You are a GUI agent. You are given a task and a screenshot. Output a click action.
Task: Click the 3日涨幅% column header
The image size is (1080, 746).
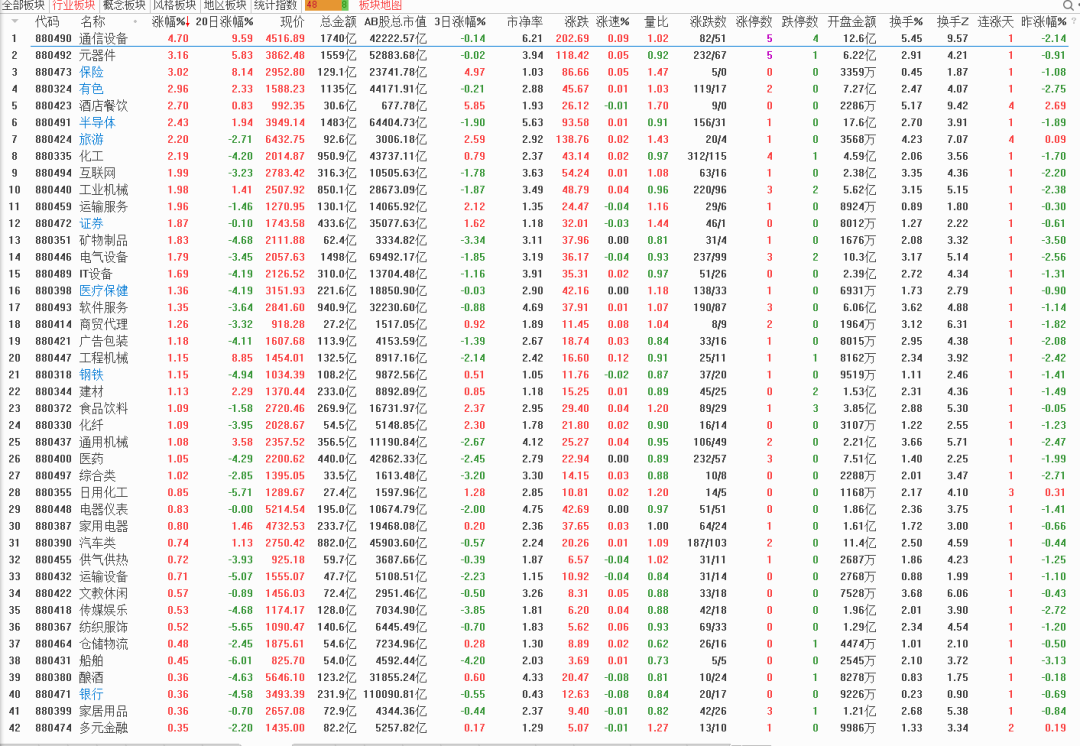pos(459,22)
